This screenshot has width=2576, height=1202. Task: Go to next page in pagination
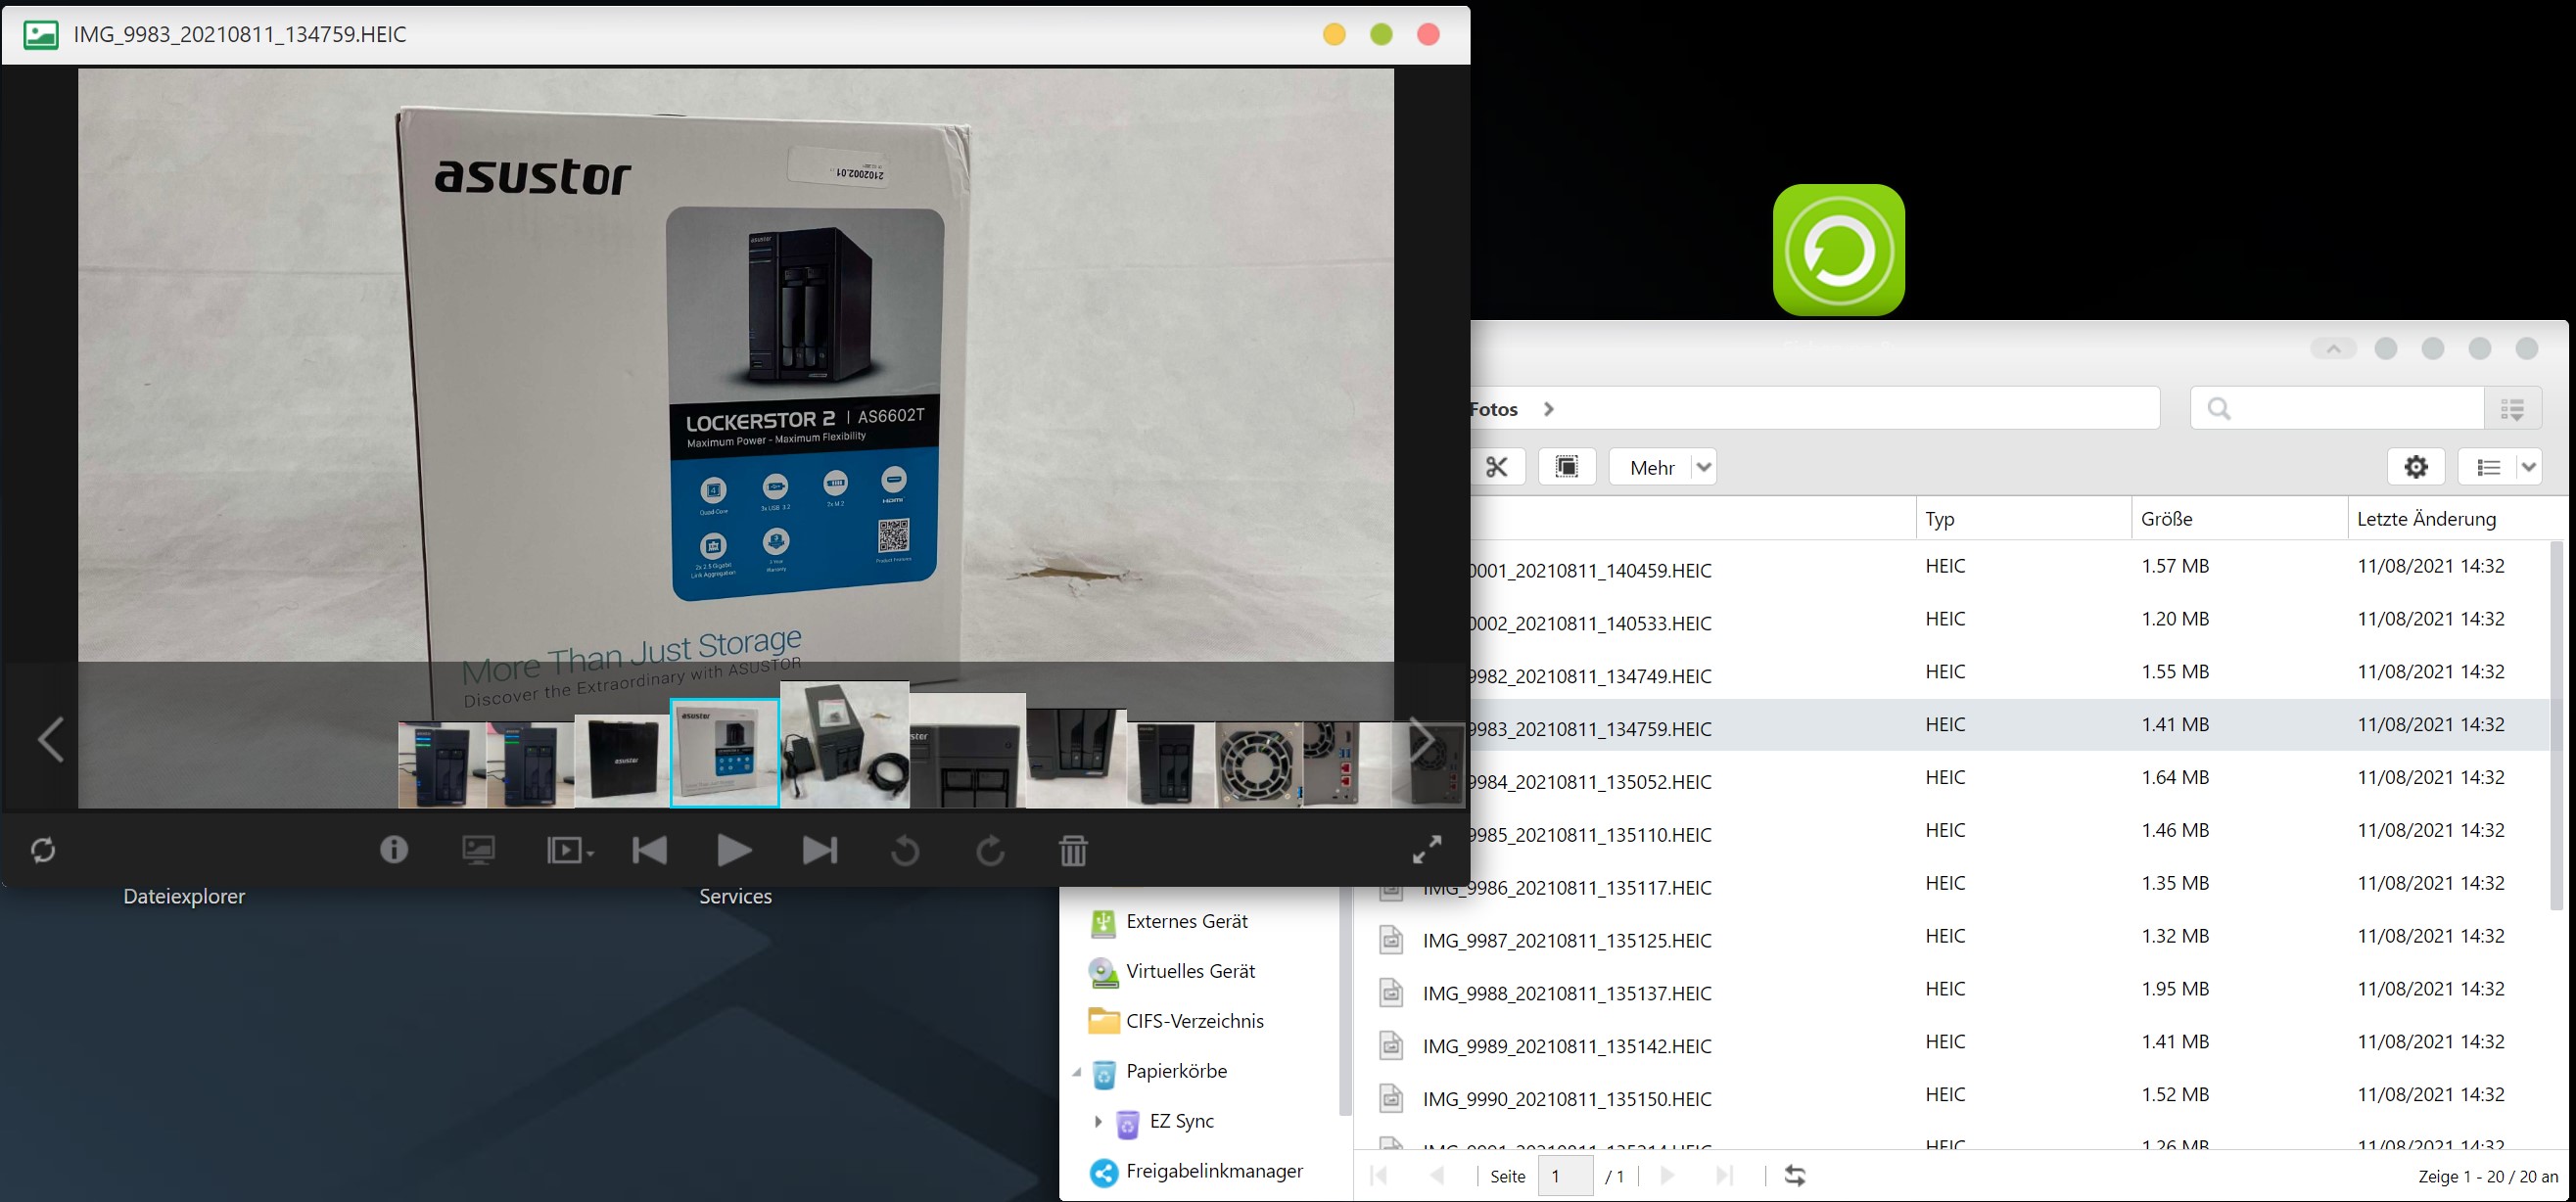tap(1667, 1176)
